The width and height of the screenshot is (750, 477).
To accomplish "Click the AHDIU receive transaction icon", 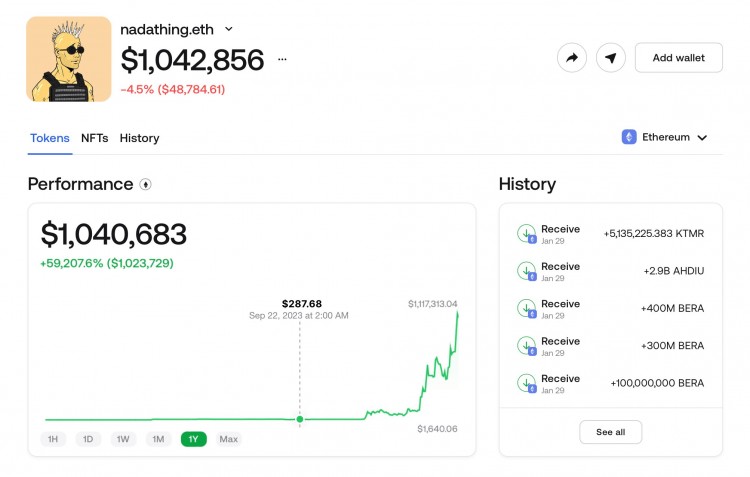I will [x=527, y=271].
